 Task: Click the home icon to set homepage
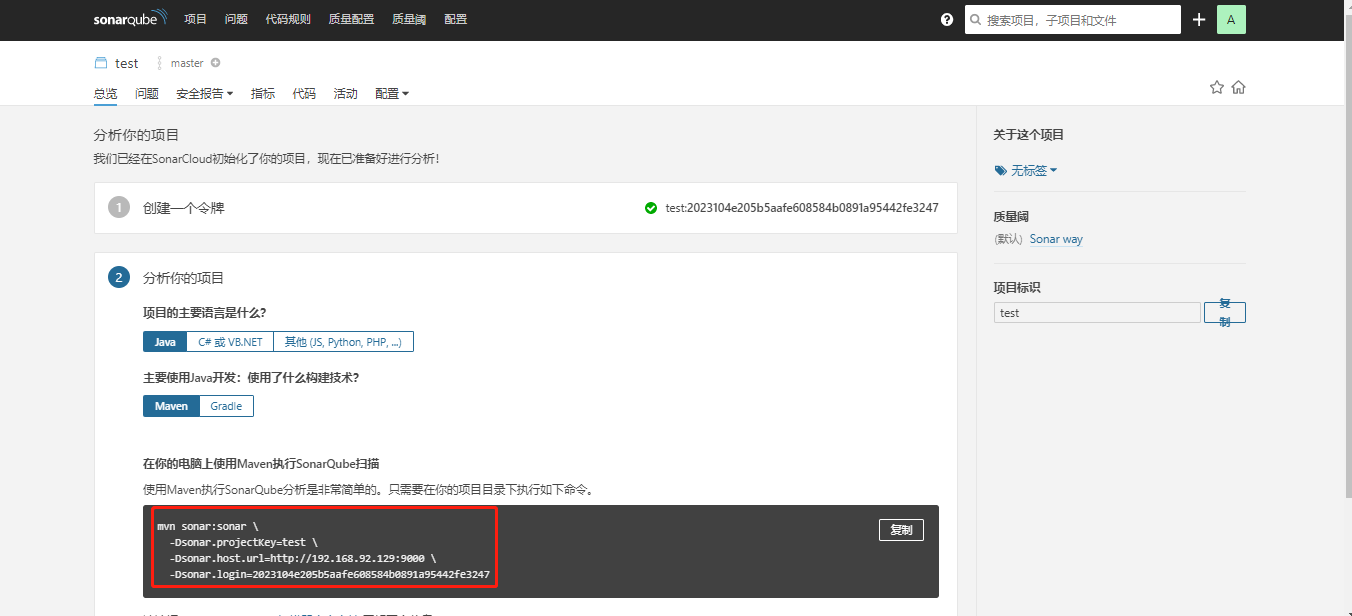point(1238,87)
